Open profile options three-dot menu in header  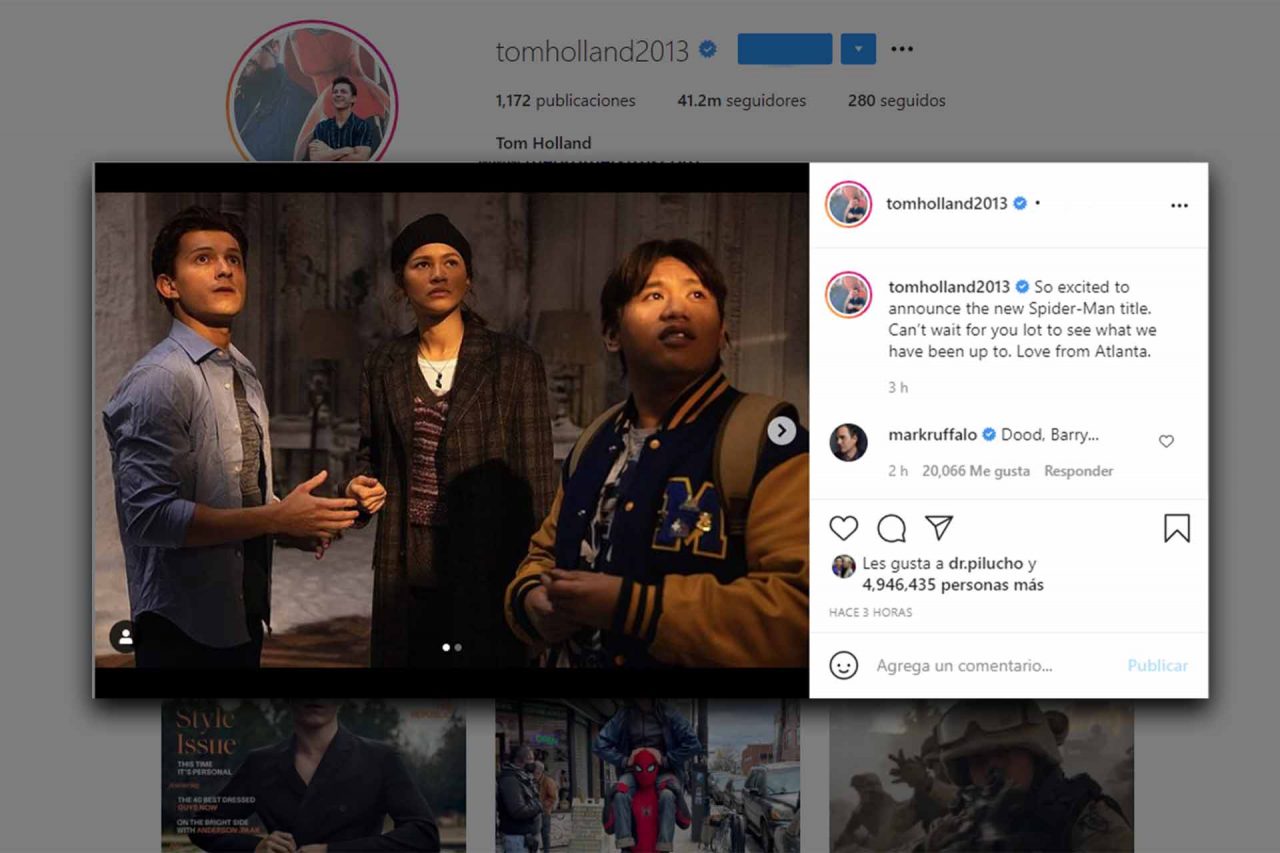pyautogui.click(x=902, y=49)
